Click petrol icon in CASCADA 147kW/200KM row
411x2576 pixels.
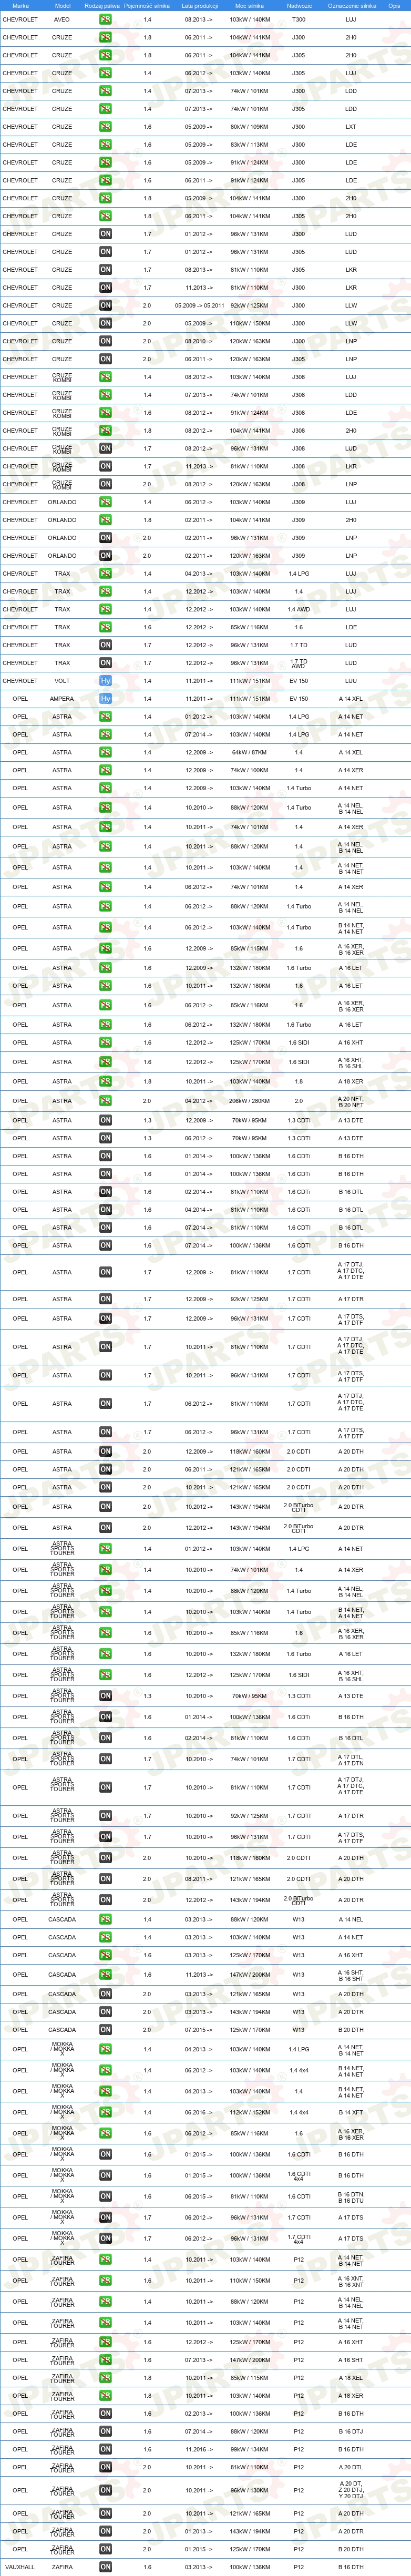point(105,1975)
